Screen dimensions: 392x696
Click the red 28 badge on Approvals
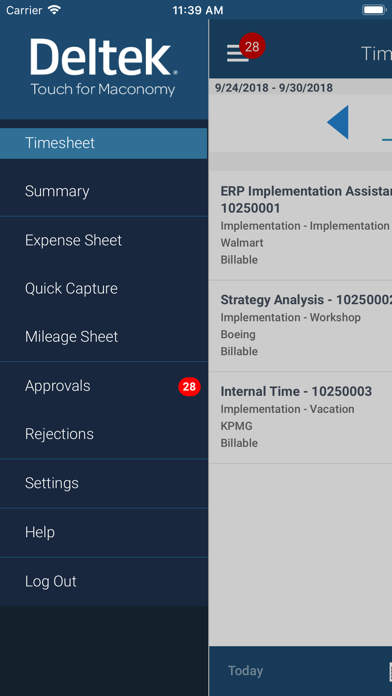pyautogui.click(x=190, y=387)
